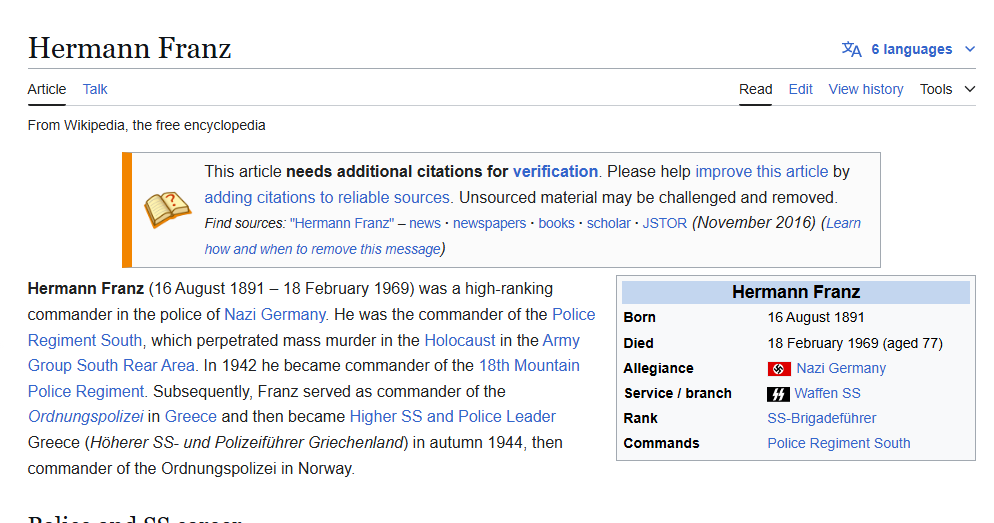The width and height of the screenshot is (994, 523).
Task: Click the (November 2016) date text
Action: point(754,223)
